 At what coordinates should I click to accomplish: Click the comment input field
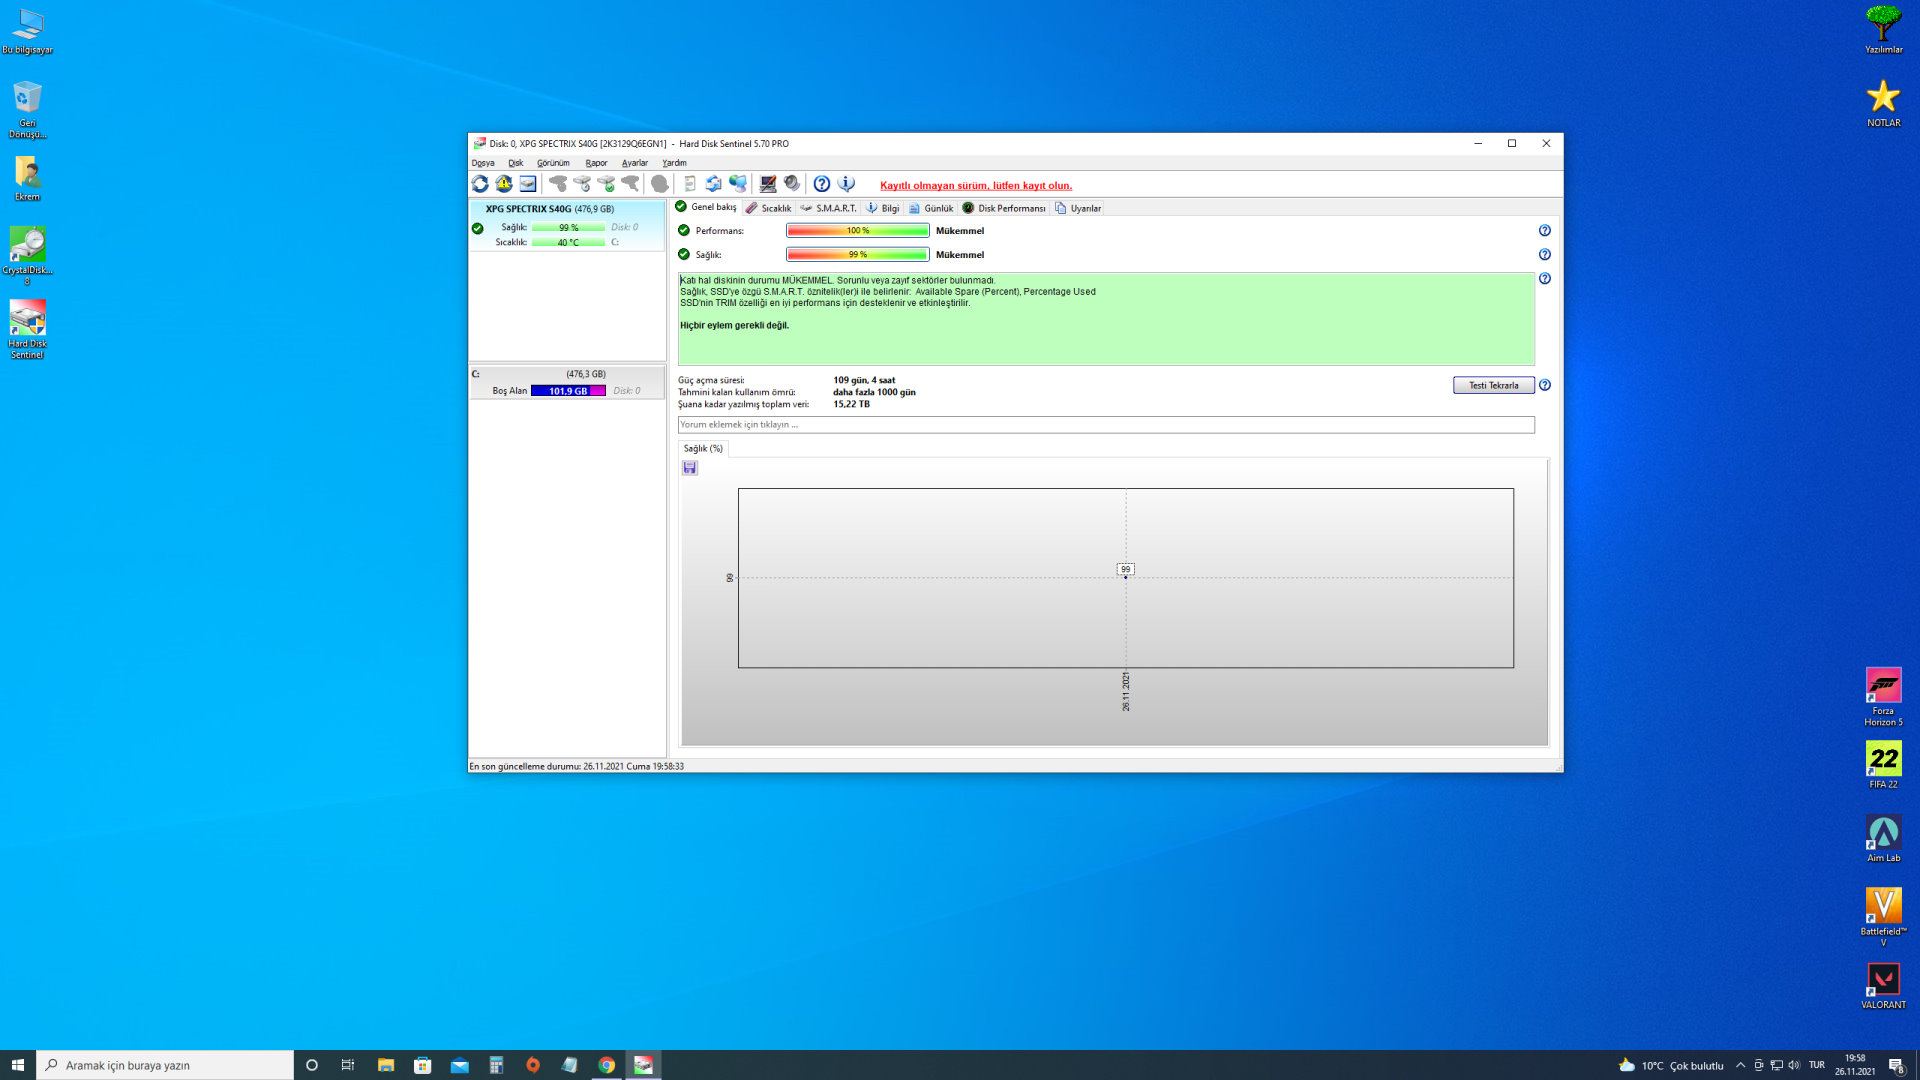point(1105,425)
